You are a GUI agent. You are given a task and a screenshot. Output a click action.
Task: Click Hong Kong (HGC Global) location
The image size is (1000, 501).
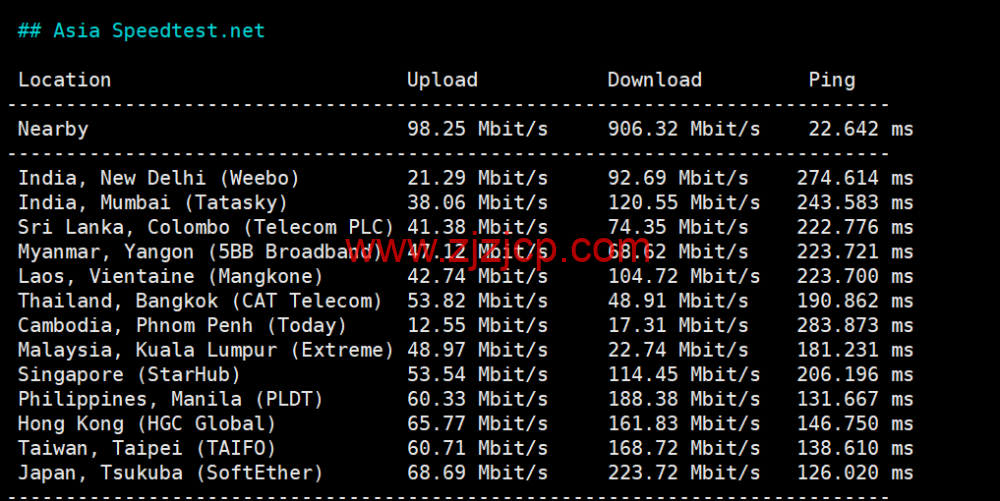pos(147,423)
